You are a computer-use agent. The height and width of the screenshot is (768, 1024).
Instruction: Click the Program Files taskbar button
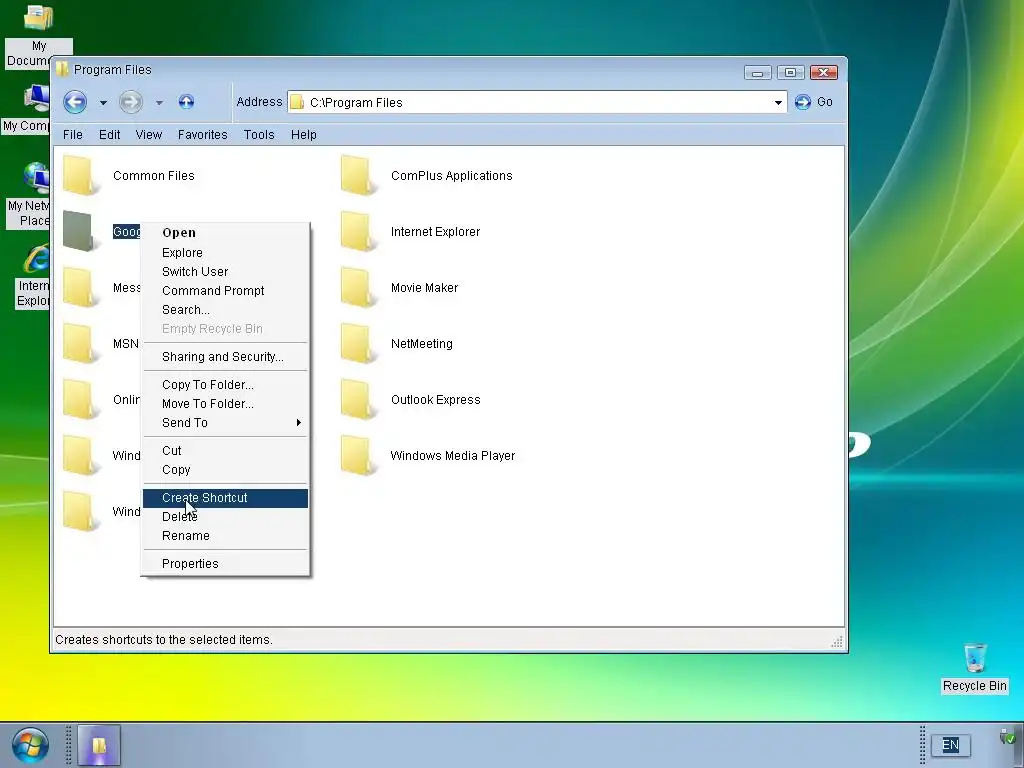[x=99, y=745]
